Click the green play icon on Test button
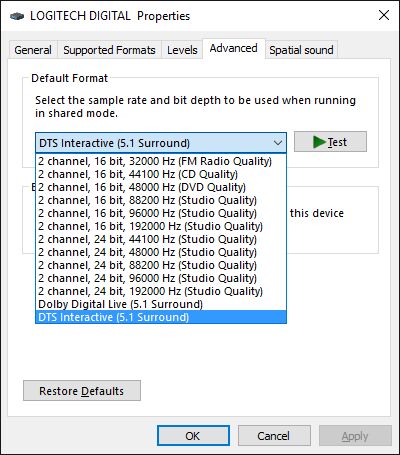The image size is (400, 455). [x=319, y=142]
